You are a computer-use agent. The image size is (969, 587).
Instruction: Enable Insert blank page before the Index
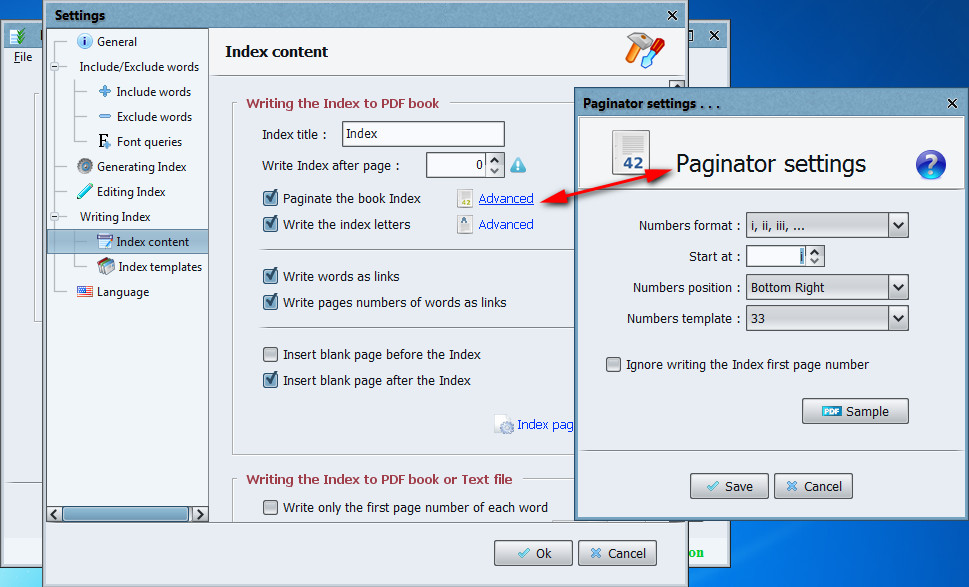[270, 354]
